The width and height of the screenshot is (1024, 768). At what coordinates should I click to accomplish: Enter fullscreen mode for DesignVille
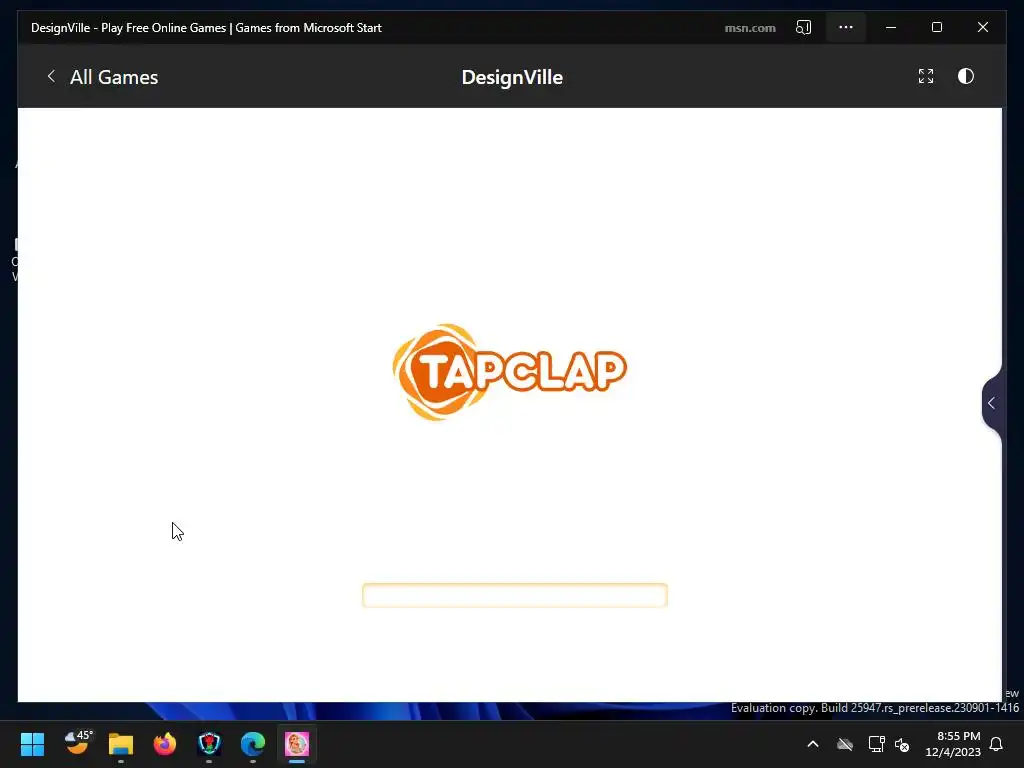[x=925, y=76]
